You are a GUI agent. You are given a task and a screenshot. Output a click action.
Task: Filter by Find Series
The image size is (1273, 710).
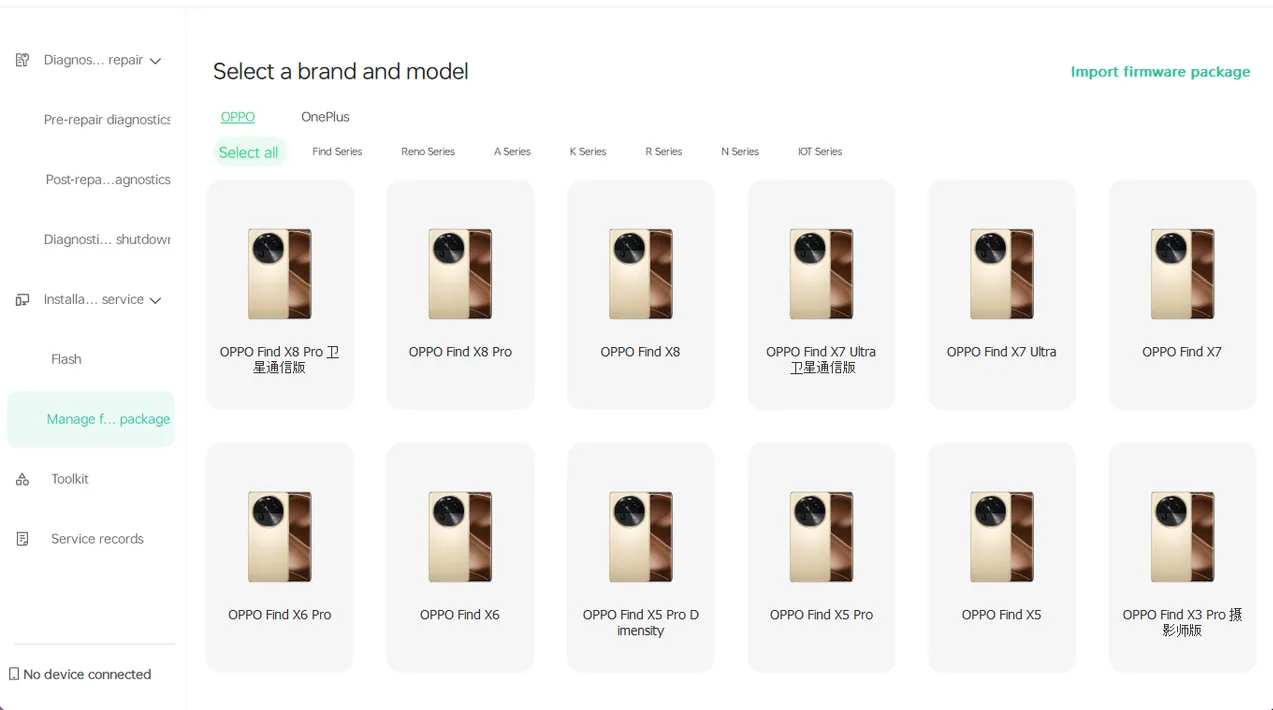(337, 152)
